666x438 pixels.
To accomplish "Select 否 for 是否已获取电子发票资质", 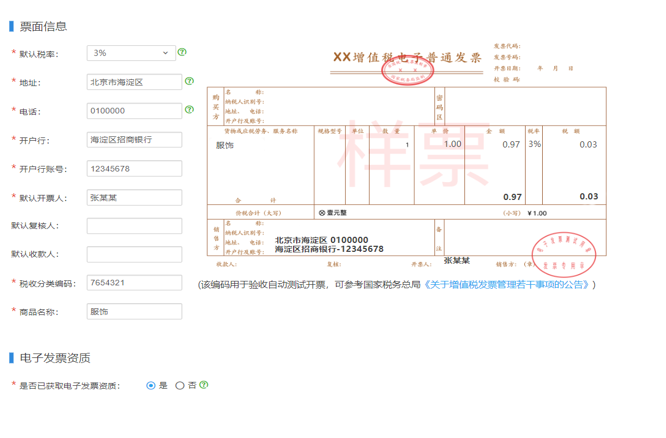I will click(180, 385).
